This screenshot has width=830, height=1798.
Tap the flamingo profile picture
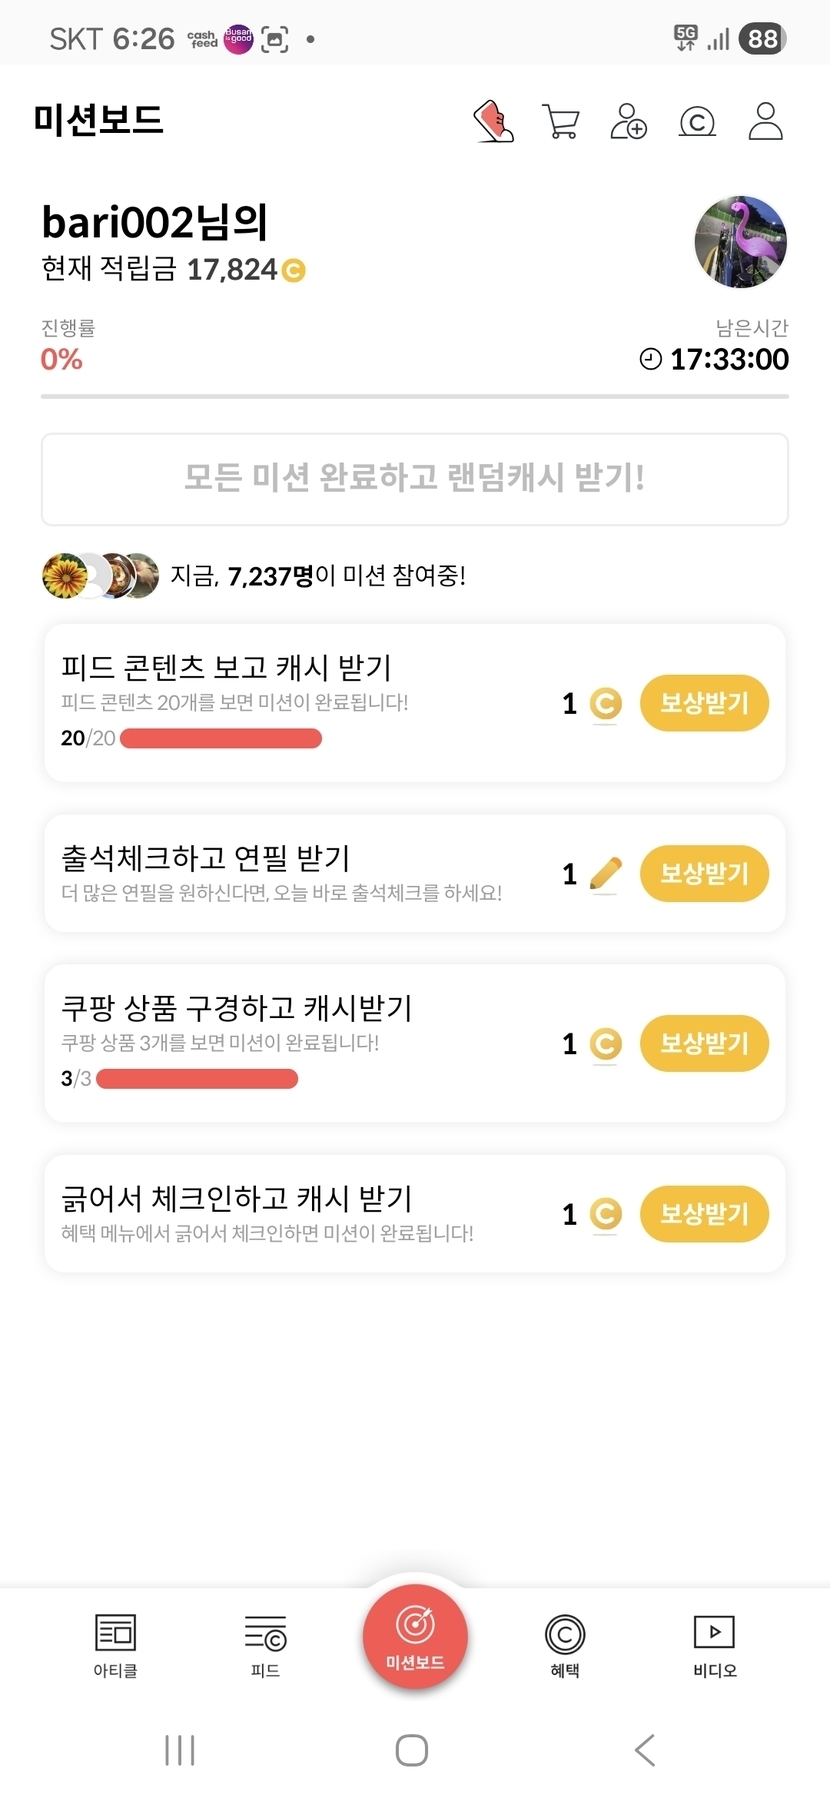point(741,242)
